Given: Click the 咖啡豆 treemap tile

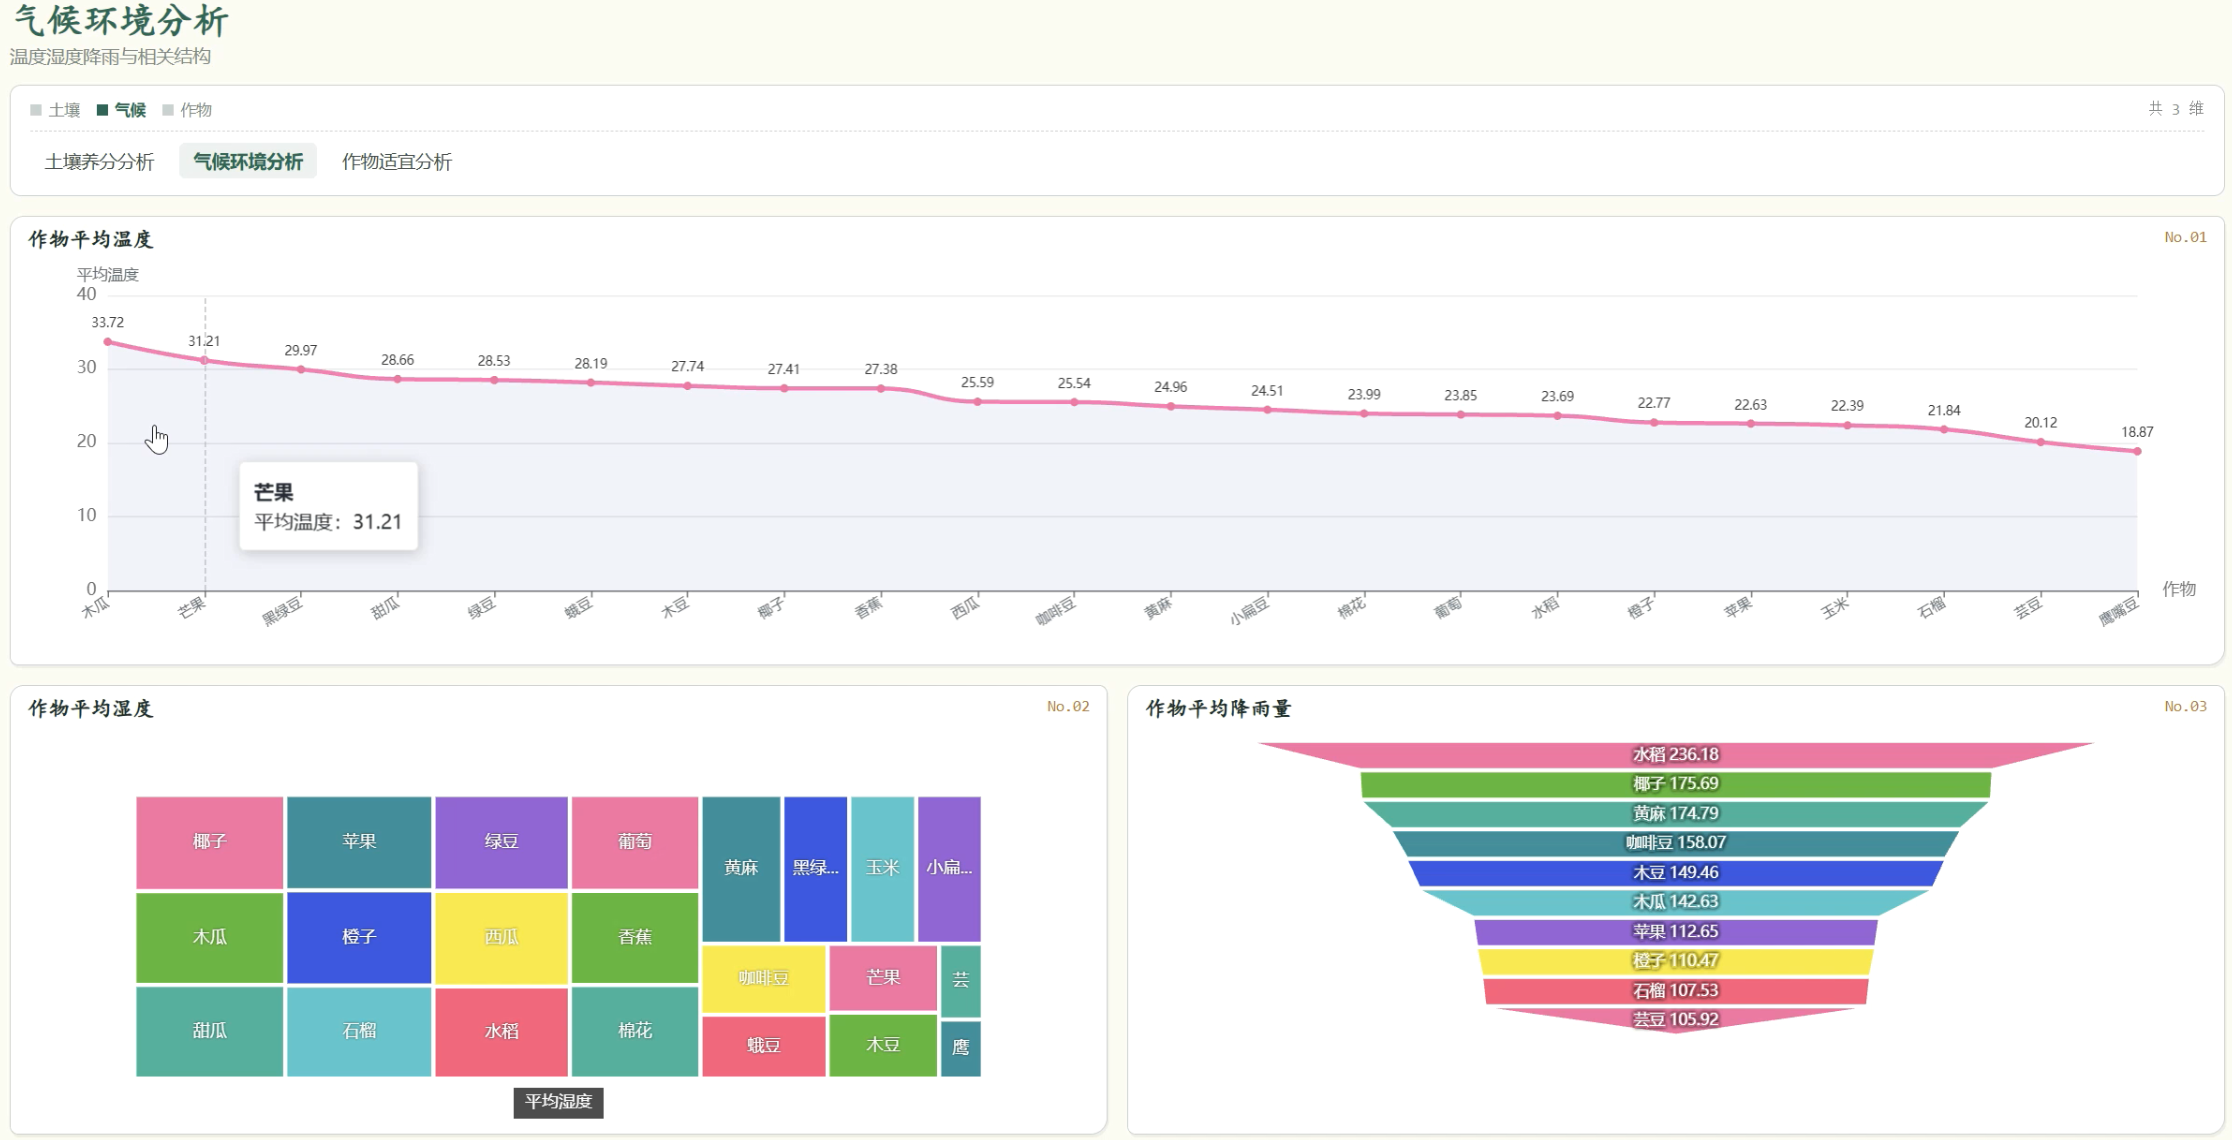Looking at the screenshot, I should tap(764, 978).
